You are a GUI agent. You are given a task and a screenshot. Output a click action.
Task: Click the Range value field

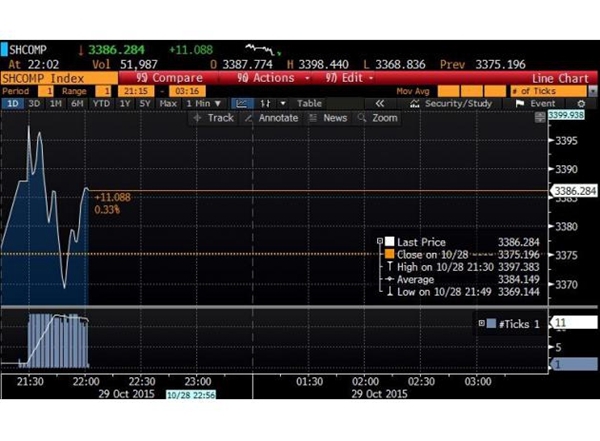(x=103, y=91)
